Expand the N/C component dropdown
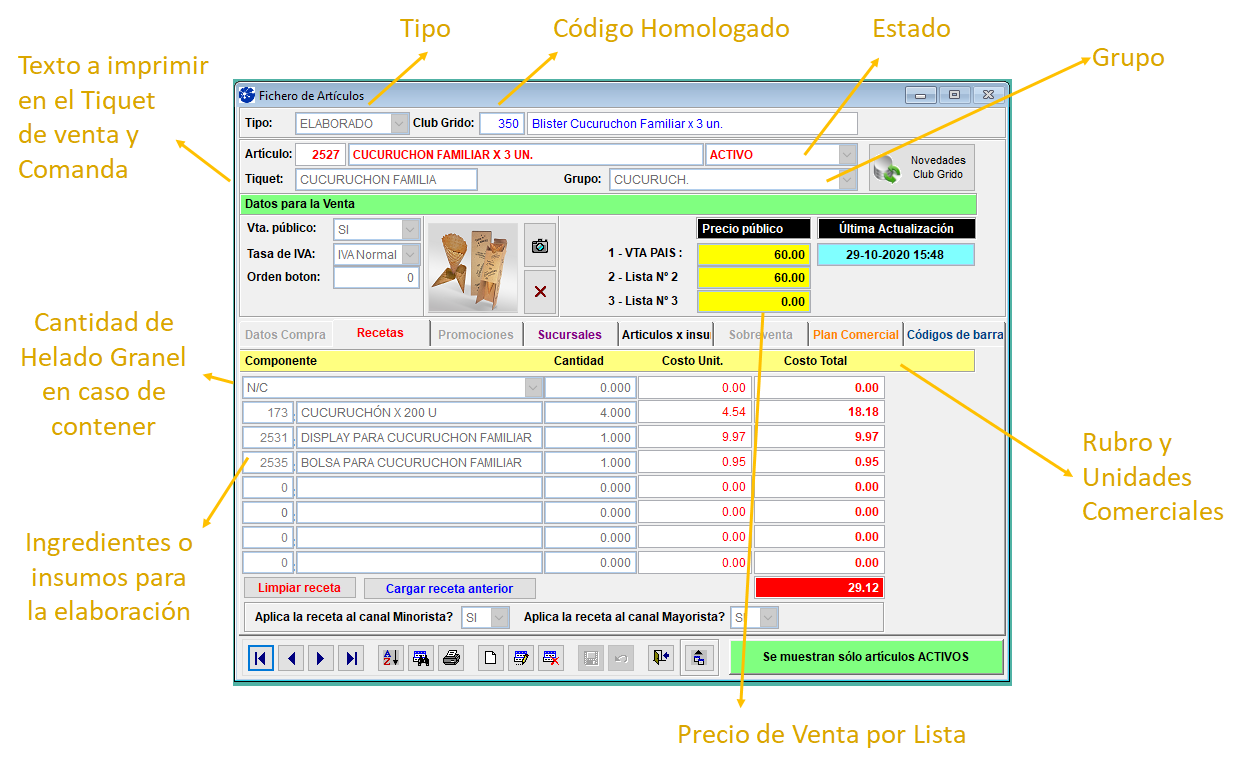 532,388
